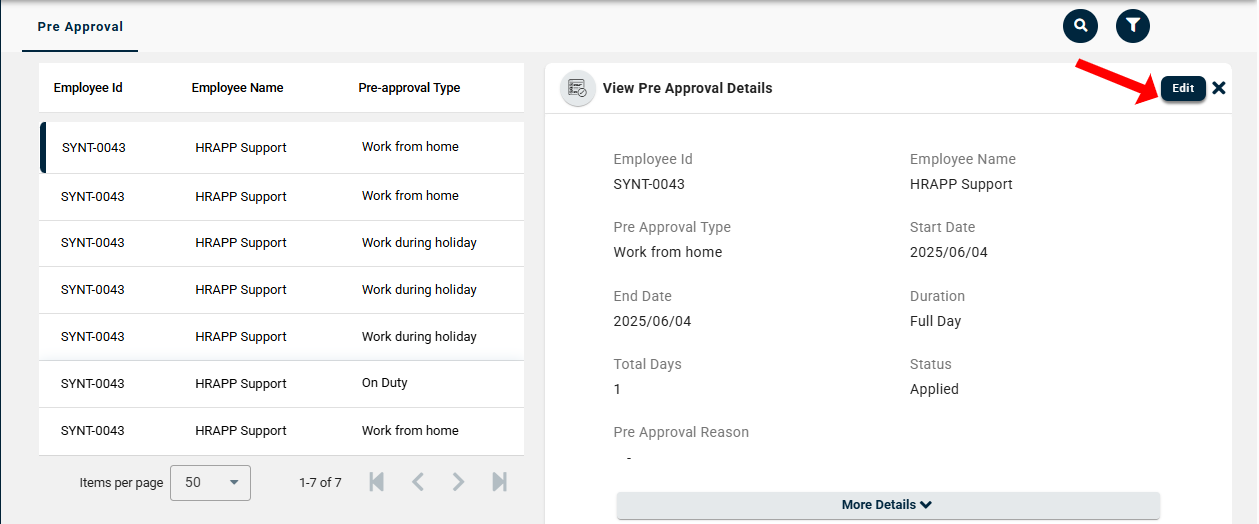Viewport: 1259px width, 524px height.
Task: Expand the More Details section
Action: tap(887, 505)
